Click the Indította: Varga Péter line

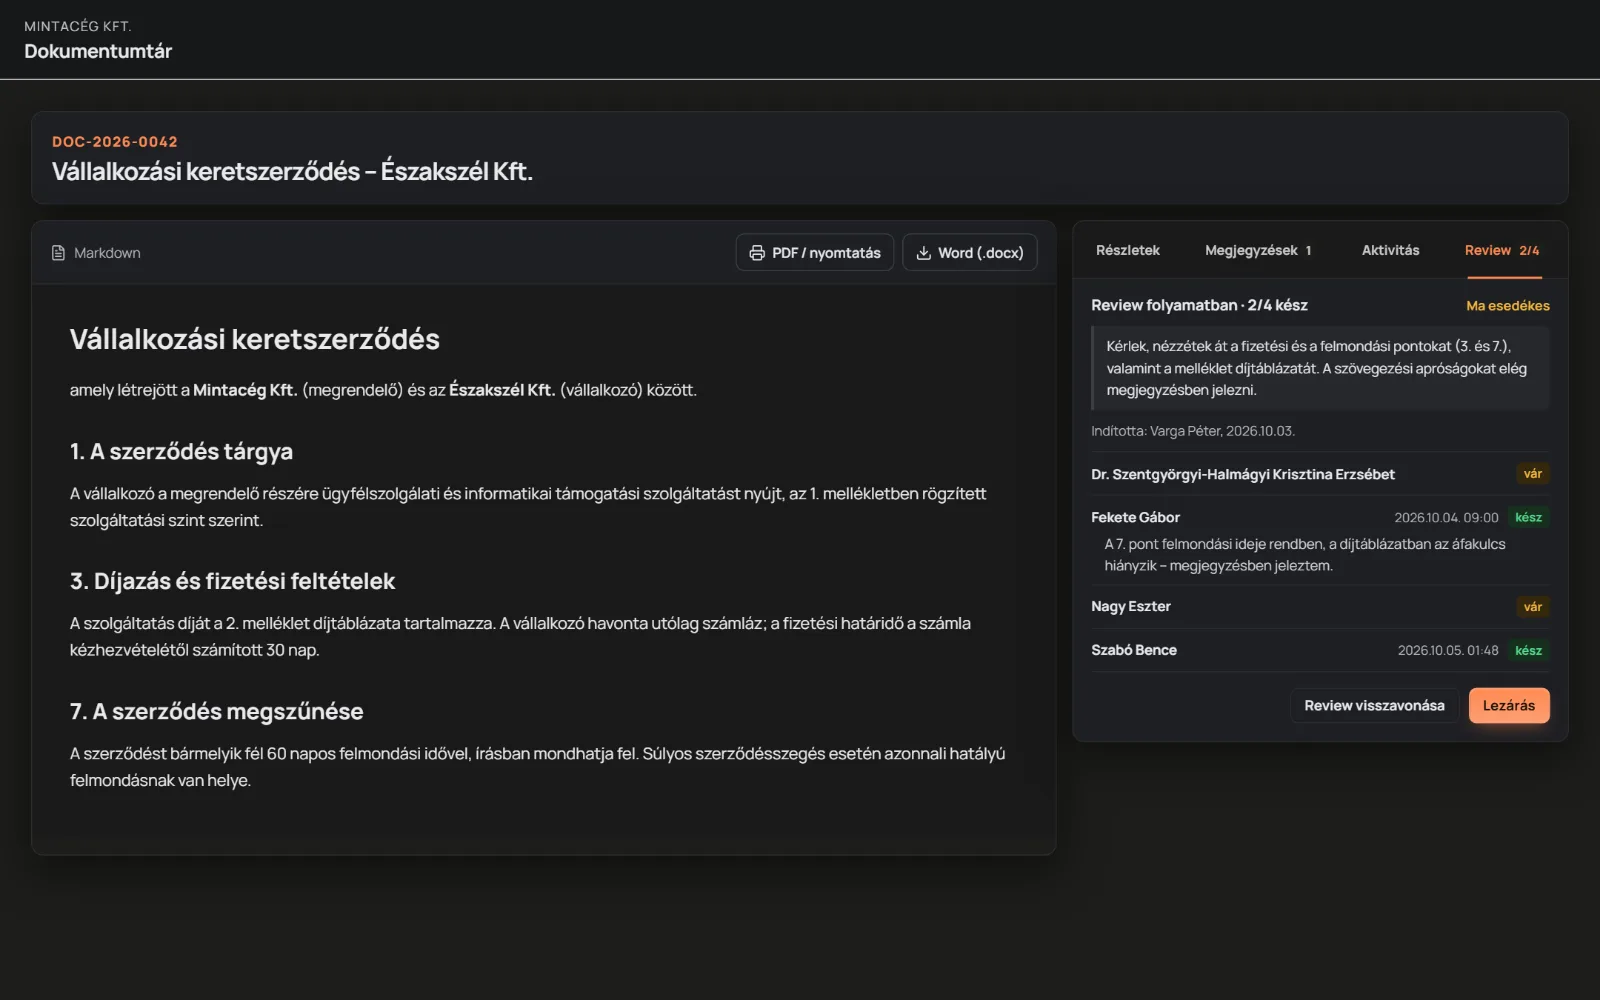(x=1193, y=431)
